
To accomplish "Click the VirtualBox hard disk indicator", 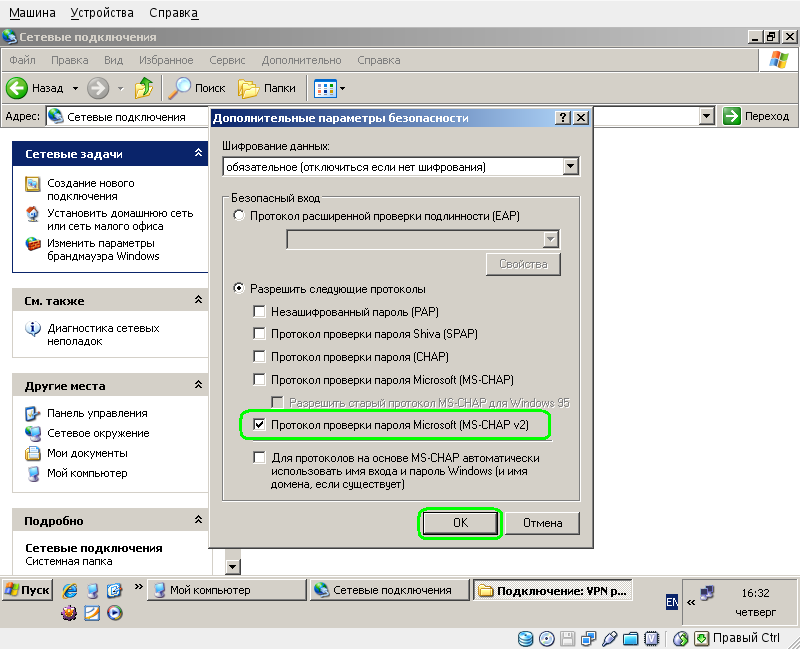I will coord(525,638).
